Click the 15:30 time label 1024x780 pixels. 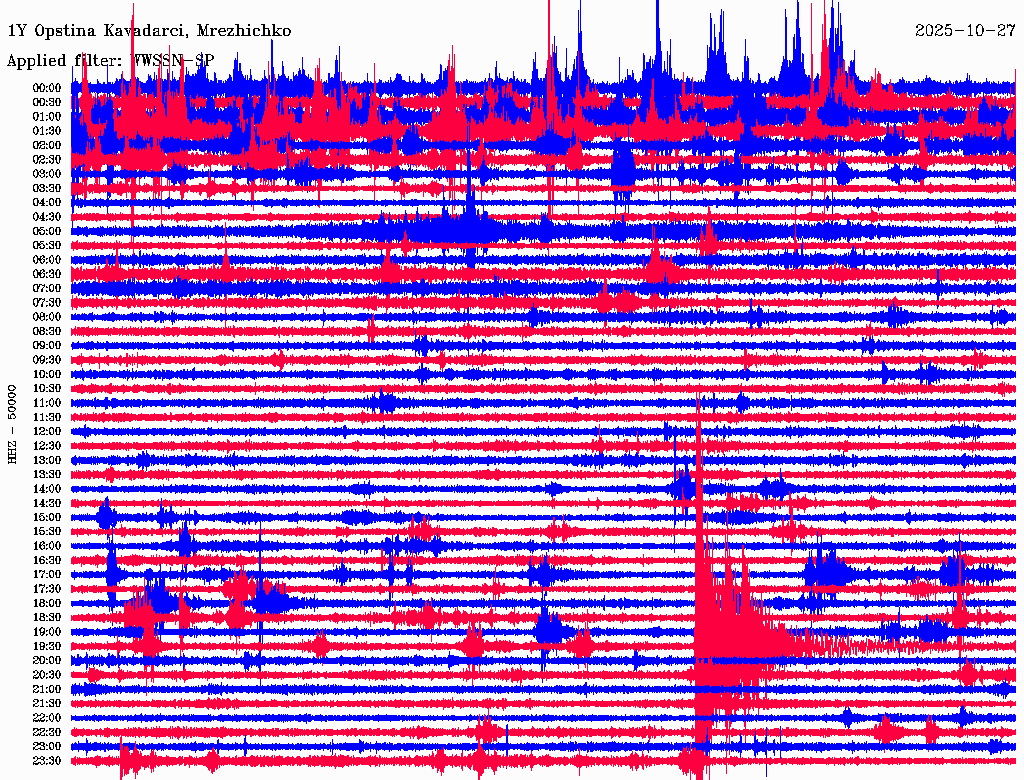click(47, 532)
